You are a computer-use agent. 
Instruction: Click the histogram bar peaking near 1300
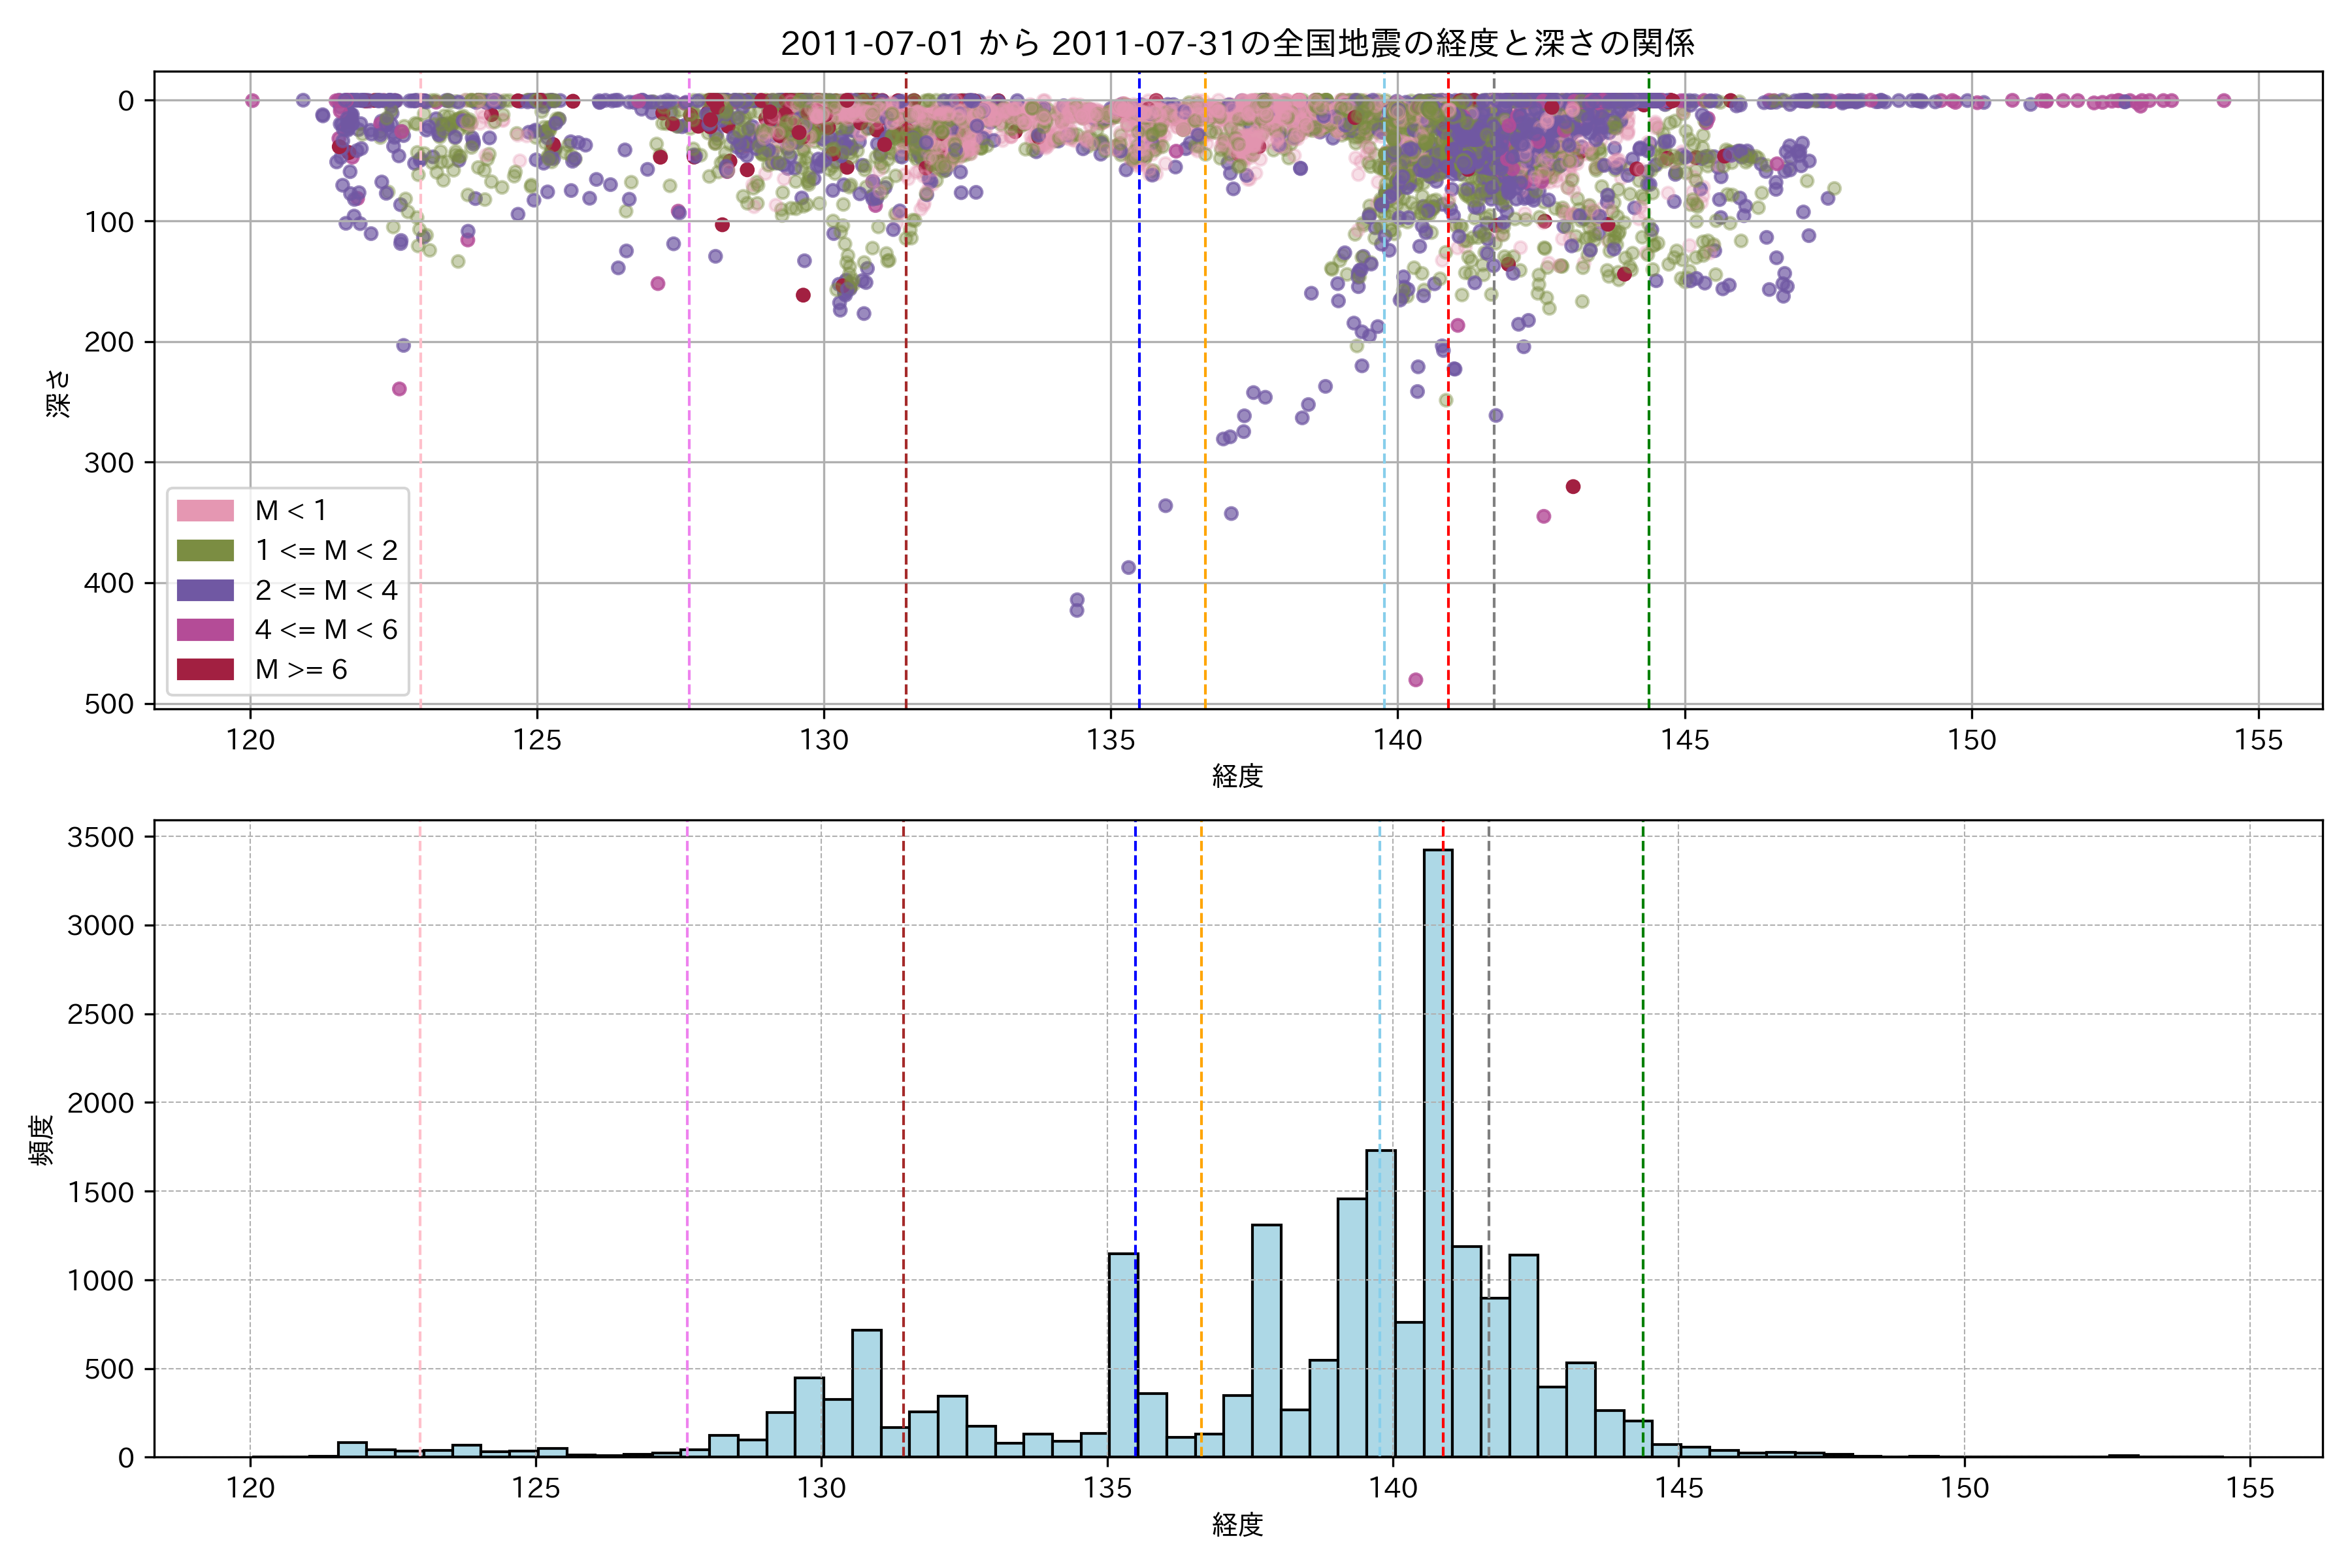pos(1266,1340)
